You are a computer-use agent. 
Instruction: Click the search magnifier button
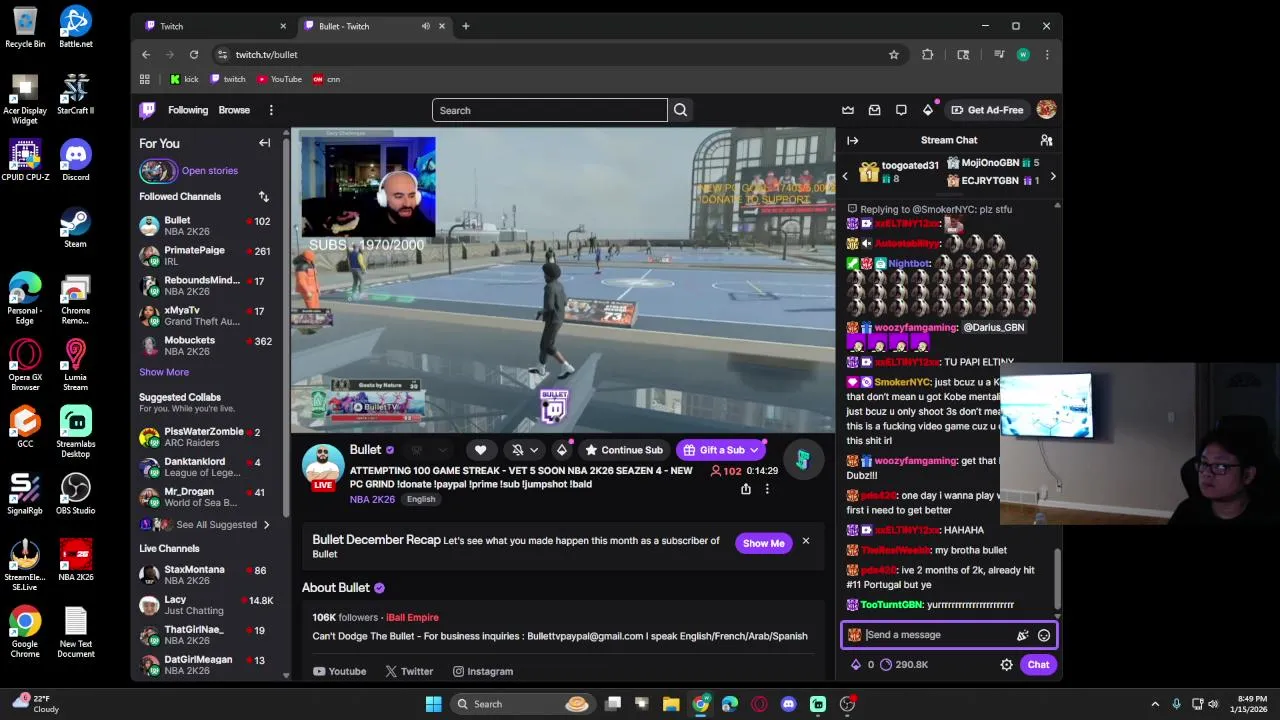point(680,110)
